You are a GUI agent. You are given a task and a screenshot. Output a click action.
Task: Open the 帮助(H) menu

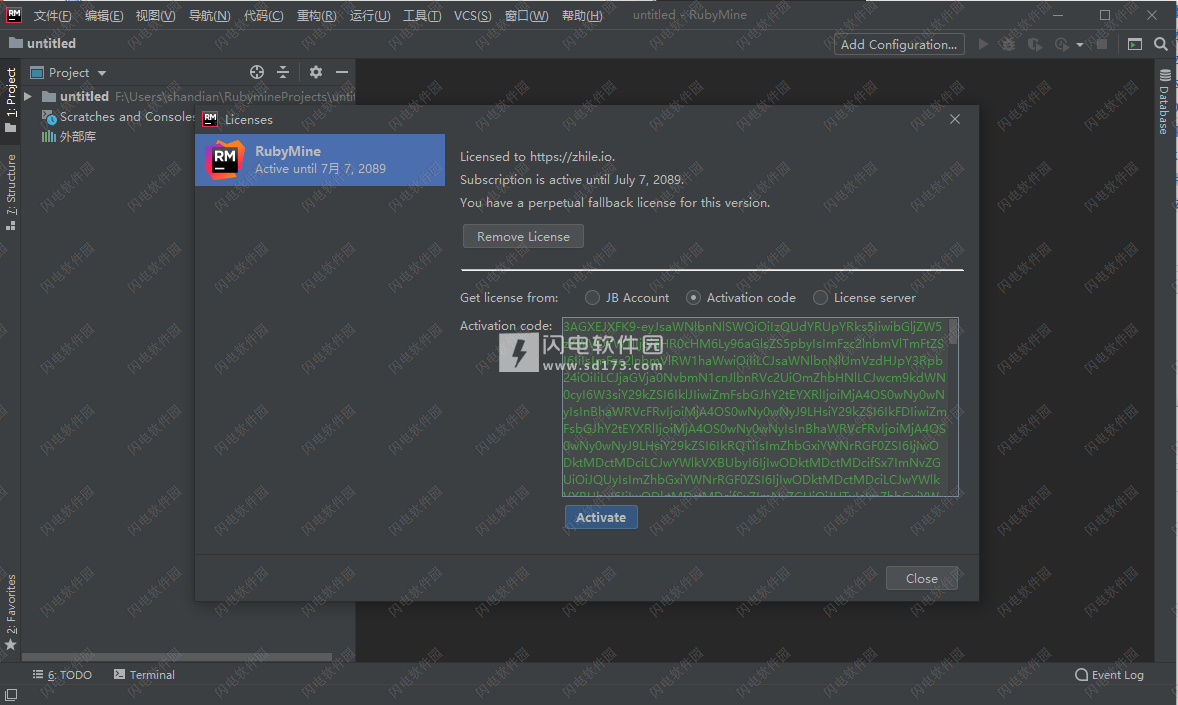coord(582,16)
